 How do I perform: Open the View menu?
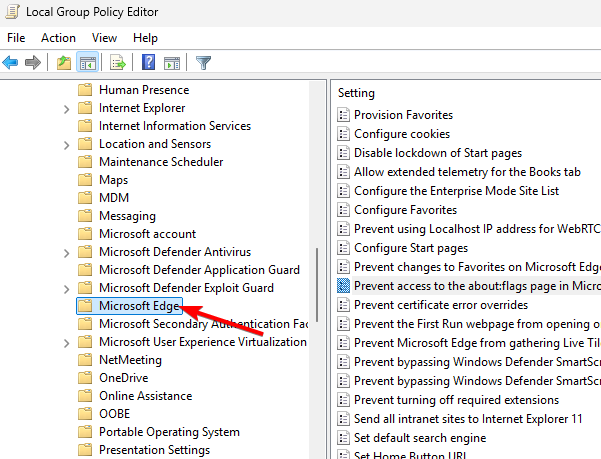point(104,38)
